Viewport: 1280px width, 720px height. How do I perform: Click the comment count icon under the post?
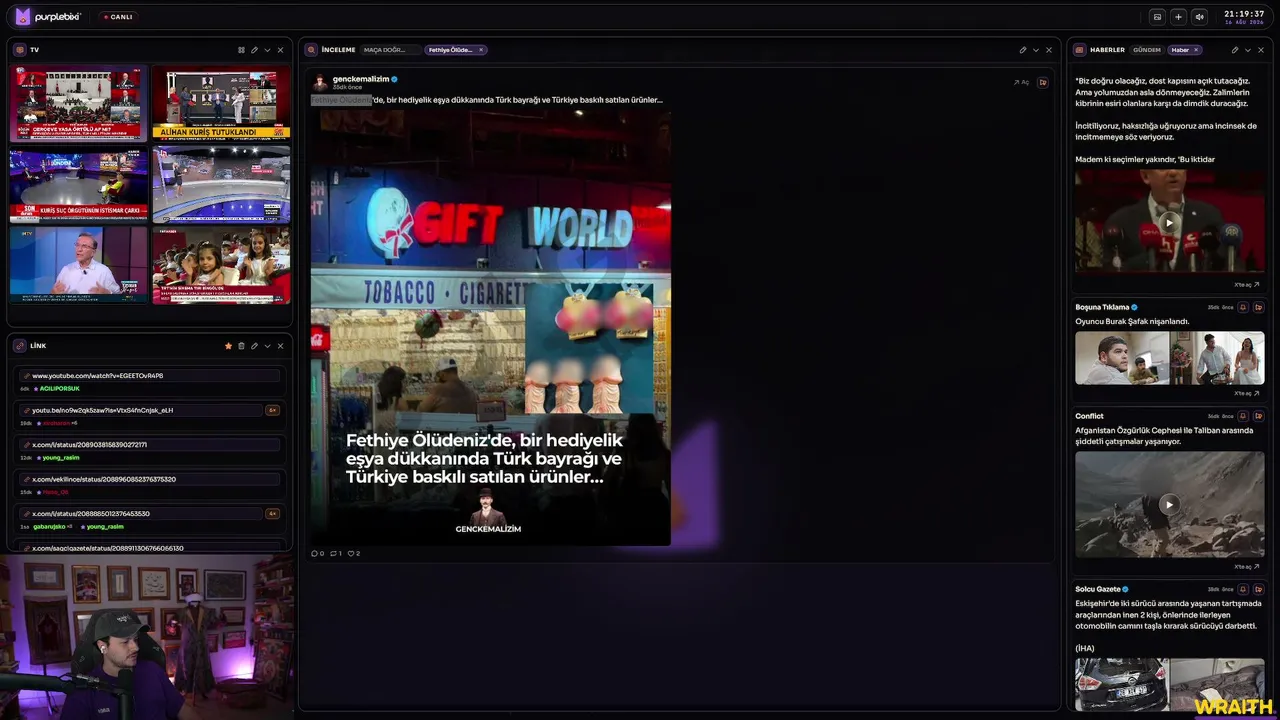tap(317, 553)
